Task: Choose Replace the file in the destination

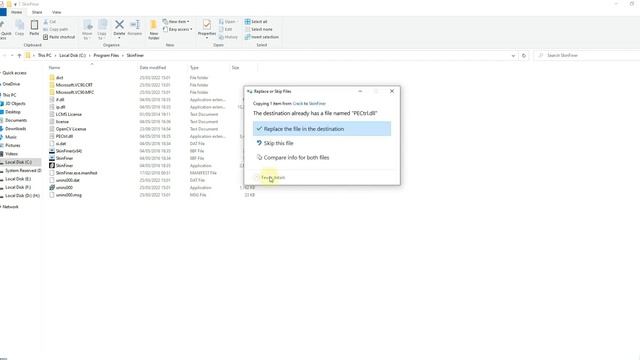Action: point(322,129)
